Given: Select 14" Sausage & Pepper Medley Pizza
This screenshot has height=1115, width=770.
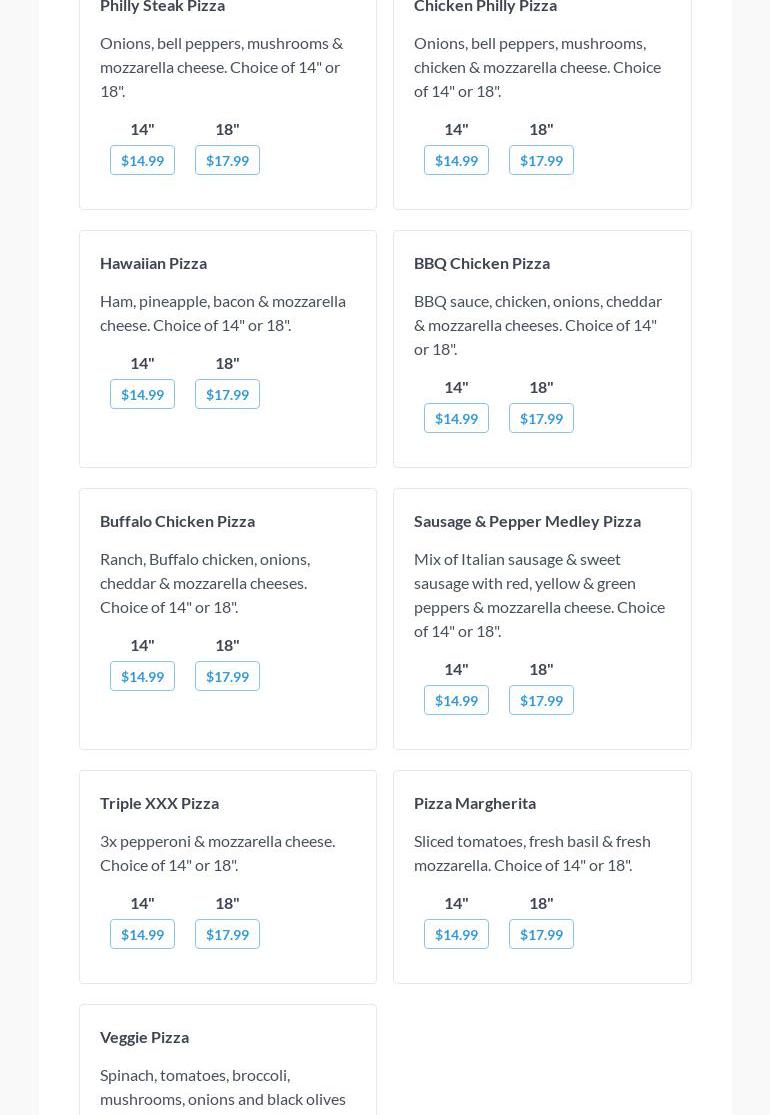Looking at the screenshot, I should [456, 700].
